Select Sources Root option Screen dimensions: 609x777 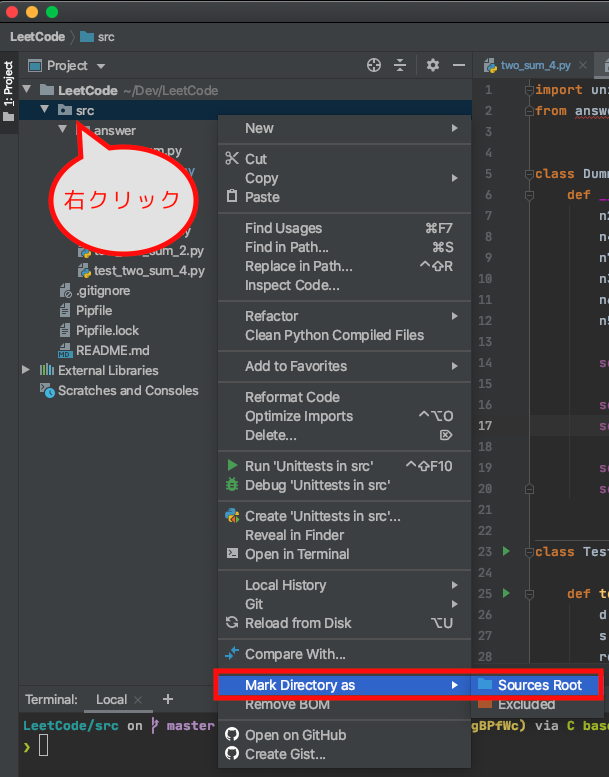click(x=535, y=685)
